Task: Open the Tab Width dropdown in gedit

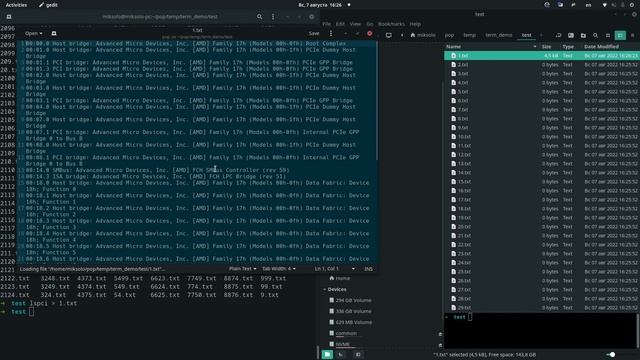Action: (x=279, y=269)
